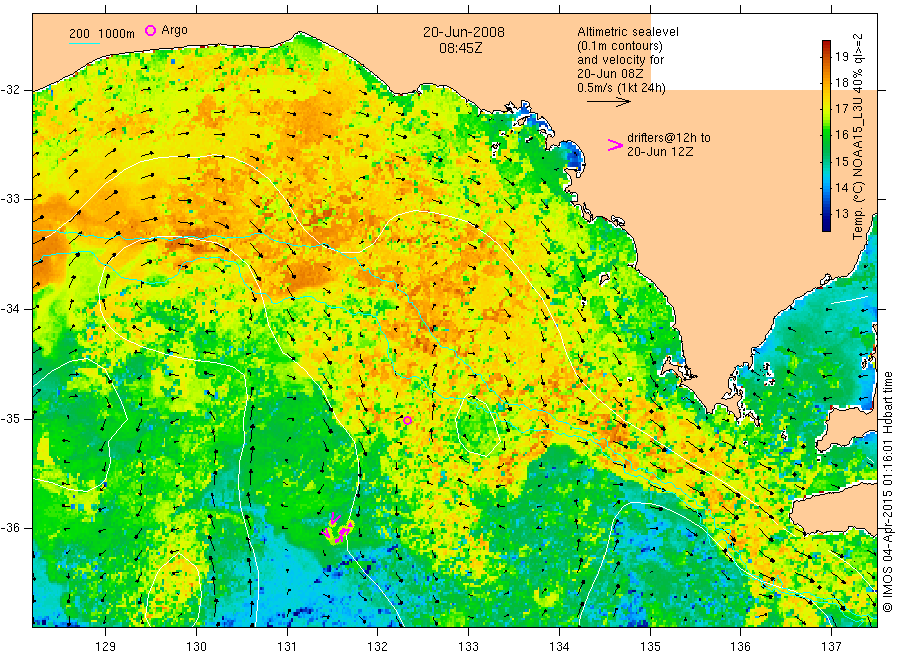Click the Argo float marker near 132.3E, 35S
This screenshot has width=900, height=660.
[407, 421]
